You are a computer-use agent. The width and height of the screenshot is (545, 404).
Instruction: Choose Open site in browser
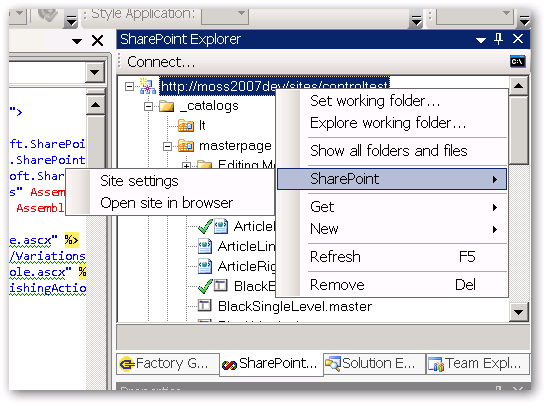click(166, 203)
